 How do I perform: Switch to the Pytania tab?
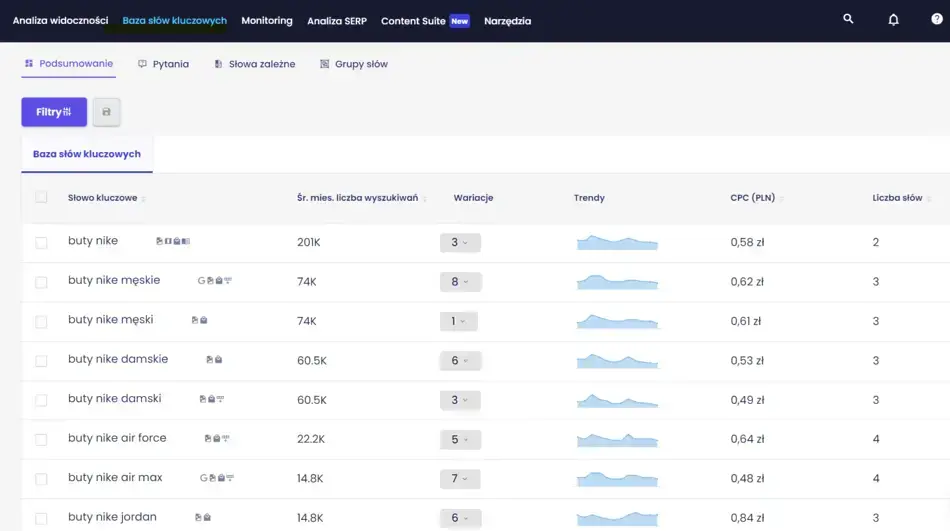pos(163,64)
